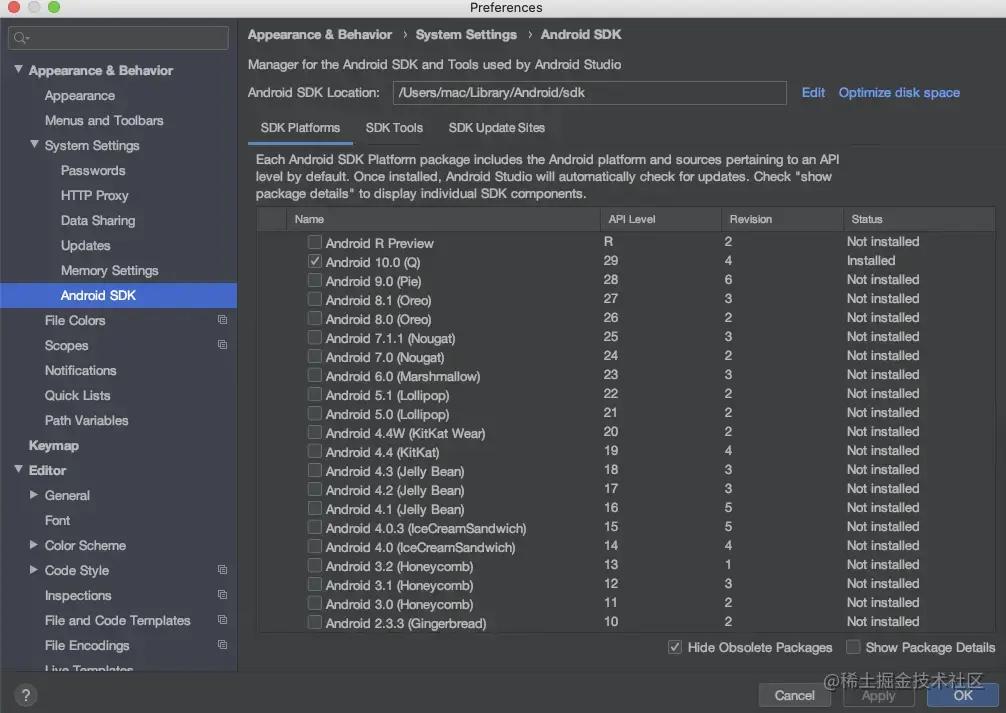Toggle Hide Obsolete Packages checkbox
Screen dimensions: 1006x713
pyautogui.click(x=675, y=647)
